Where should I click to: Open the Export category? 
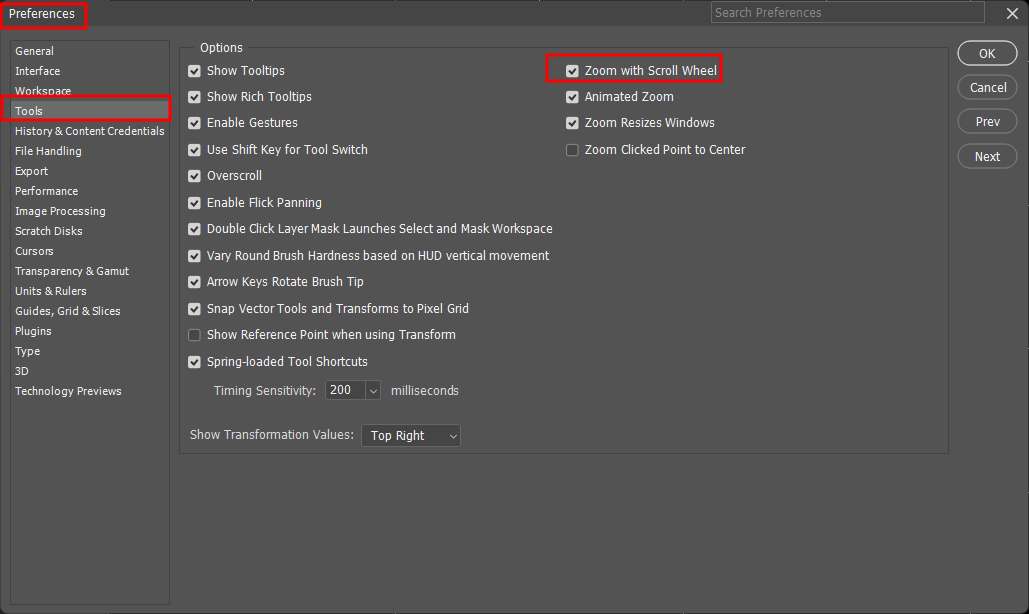tap(32, 171)
